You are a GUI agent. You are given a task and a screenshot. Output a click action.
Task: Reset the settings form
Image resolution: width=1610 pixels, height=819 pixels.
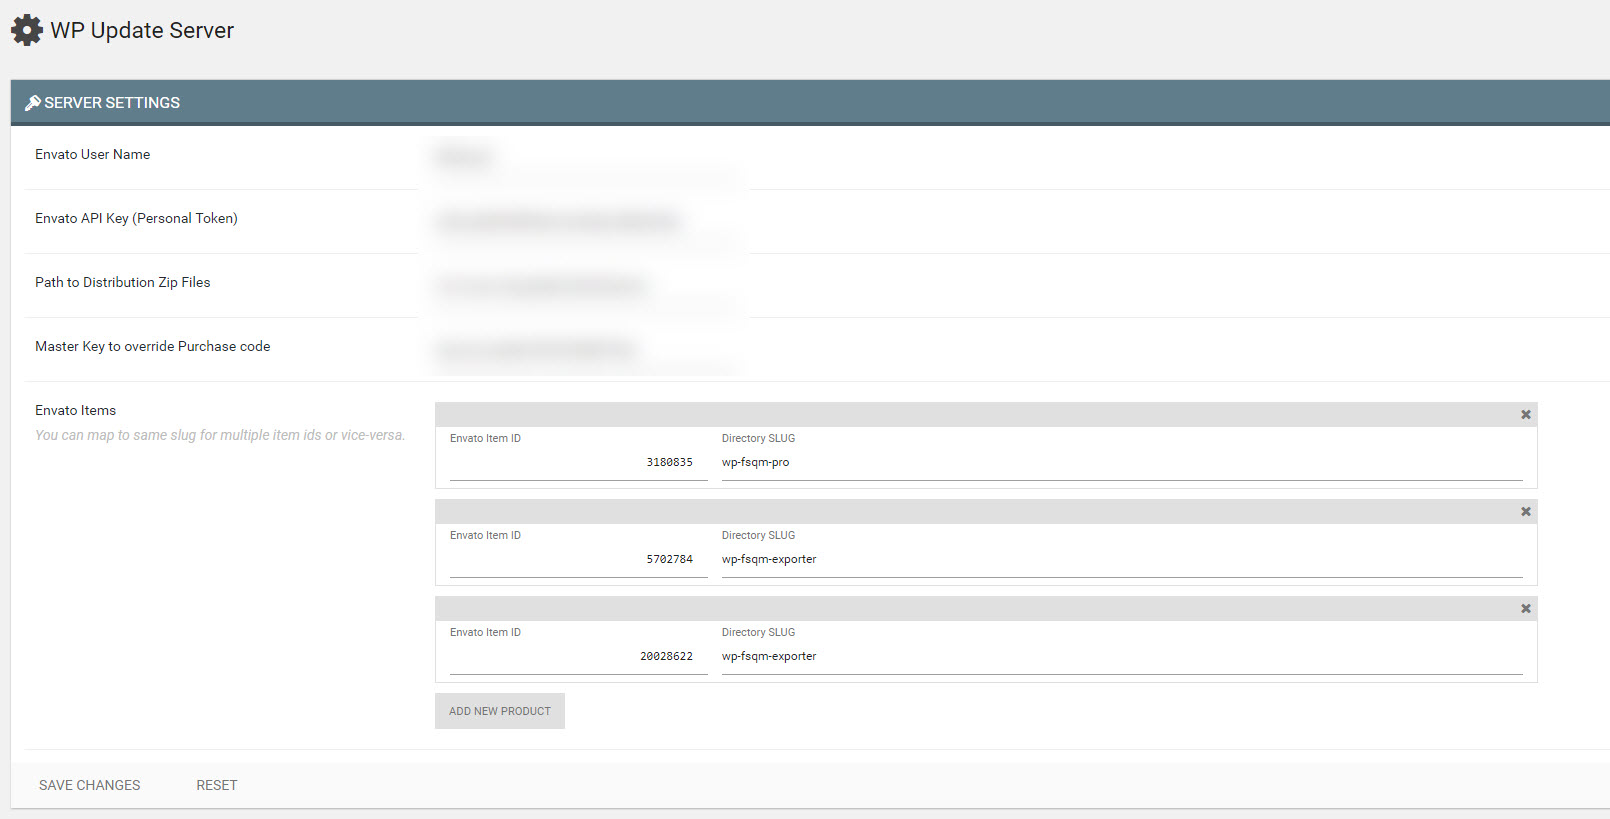(217, 785)
